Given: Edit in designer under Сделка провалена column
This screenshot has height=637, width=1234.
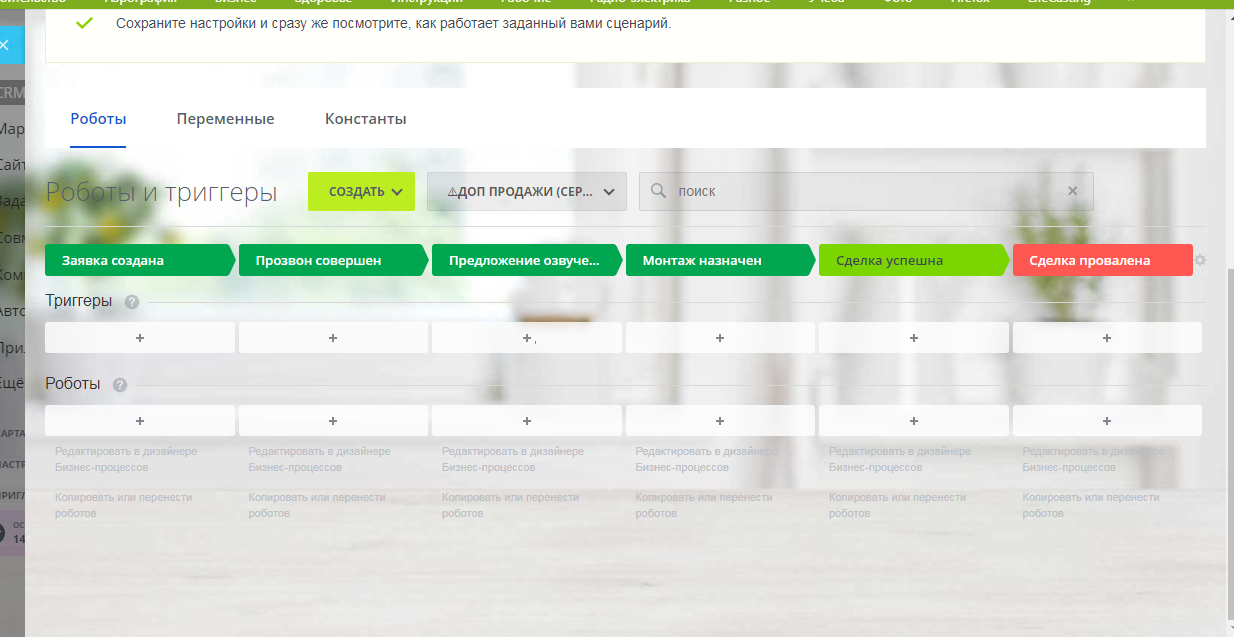Looking at the screenshot, I should tap(1093, 459).
